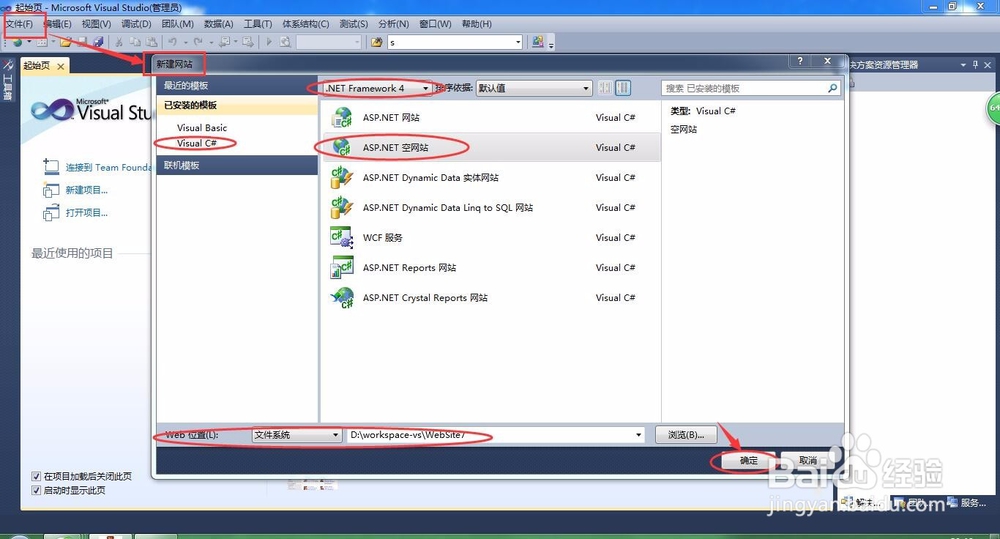This screenshot has width=1000, height=539.
Task: Click the 取消 button
Action: [x=807, y=461]
